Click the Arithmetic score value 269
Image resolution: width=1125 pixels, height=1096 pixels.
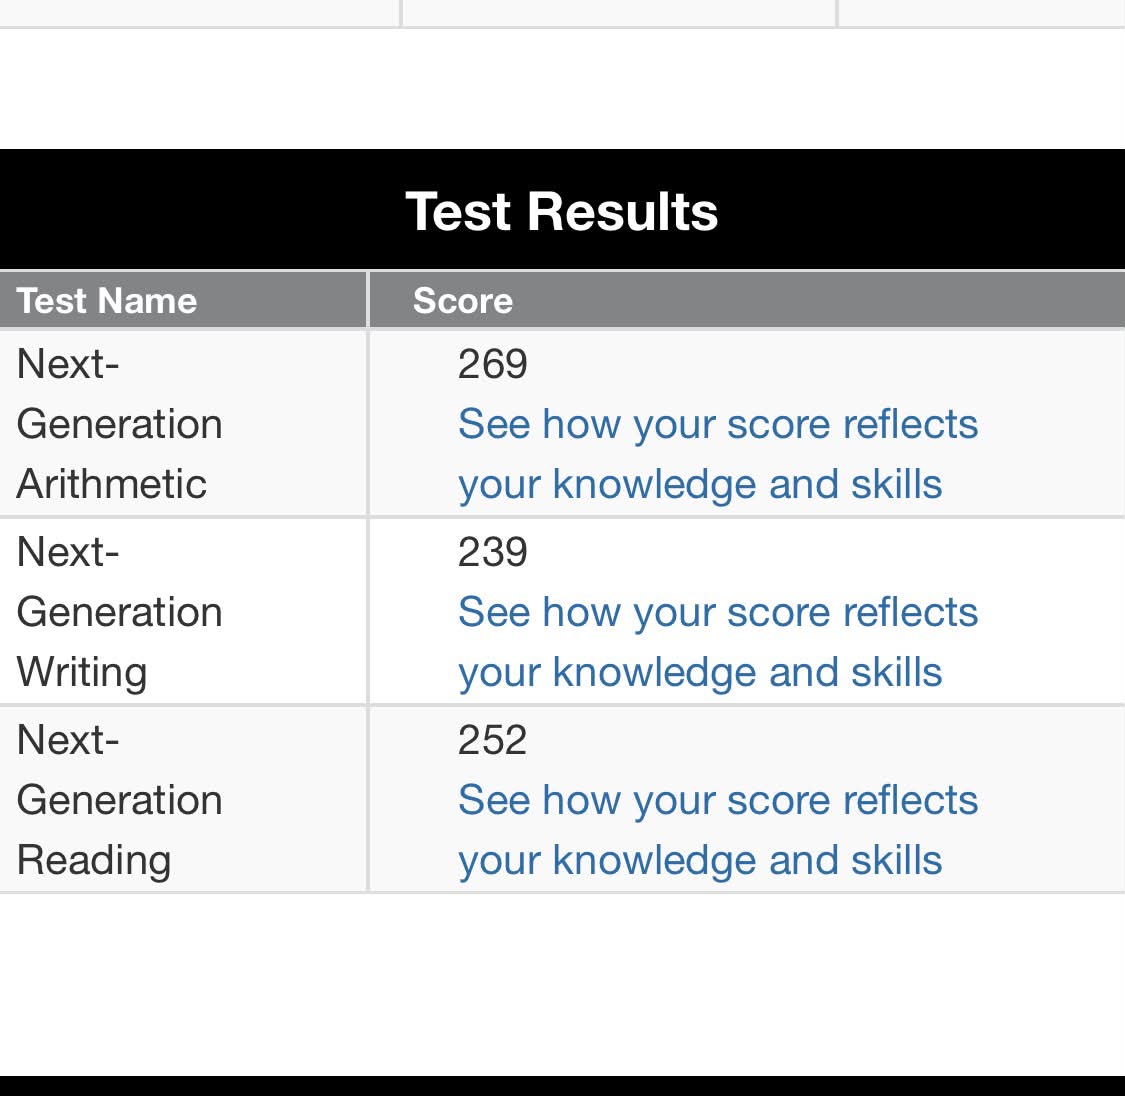coord(492,364)
